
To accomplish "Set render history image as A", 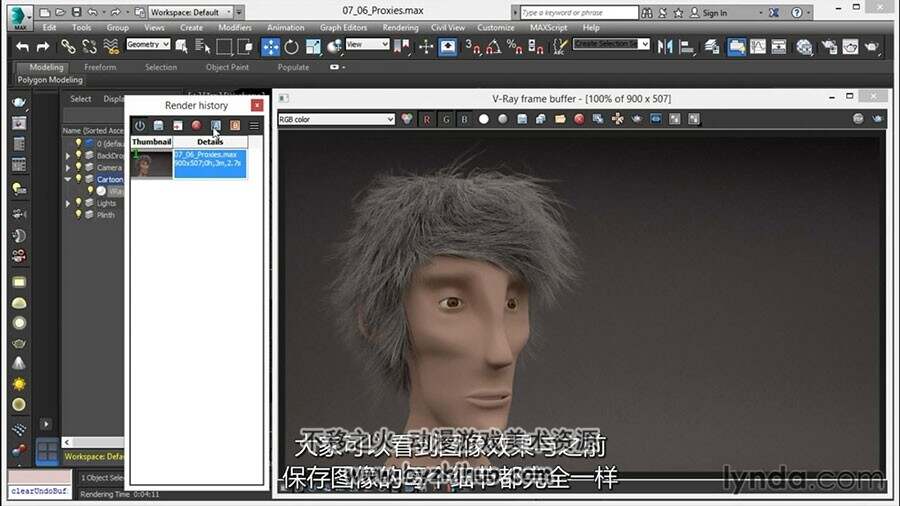I will click(x=216, y=125).
